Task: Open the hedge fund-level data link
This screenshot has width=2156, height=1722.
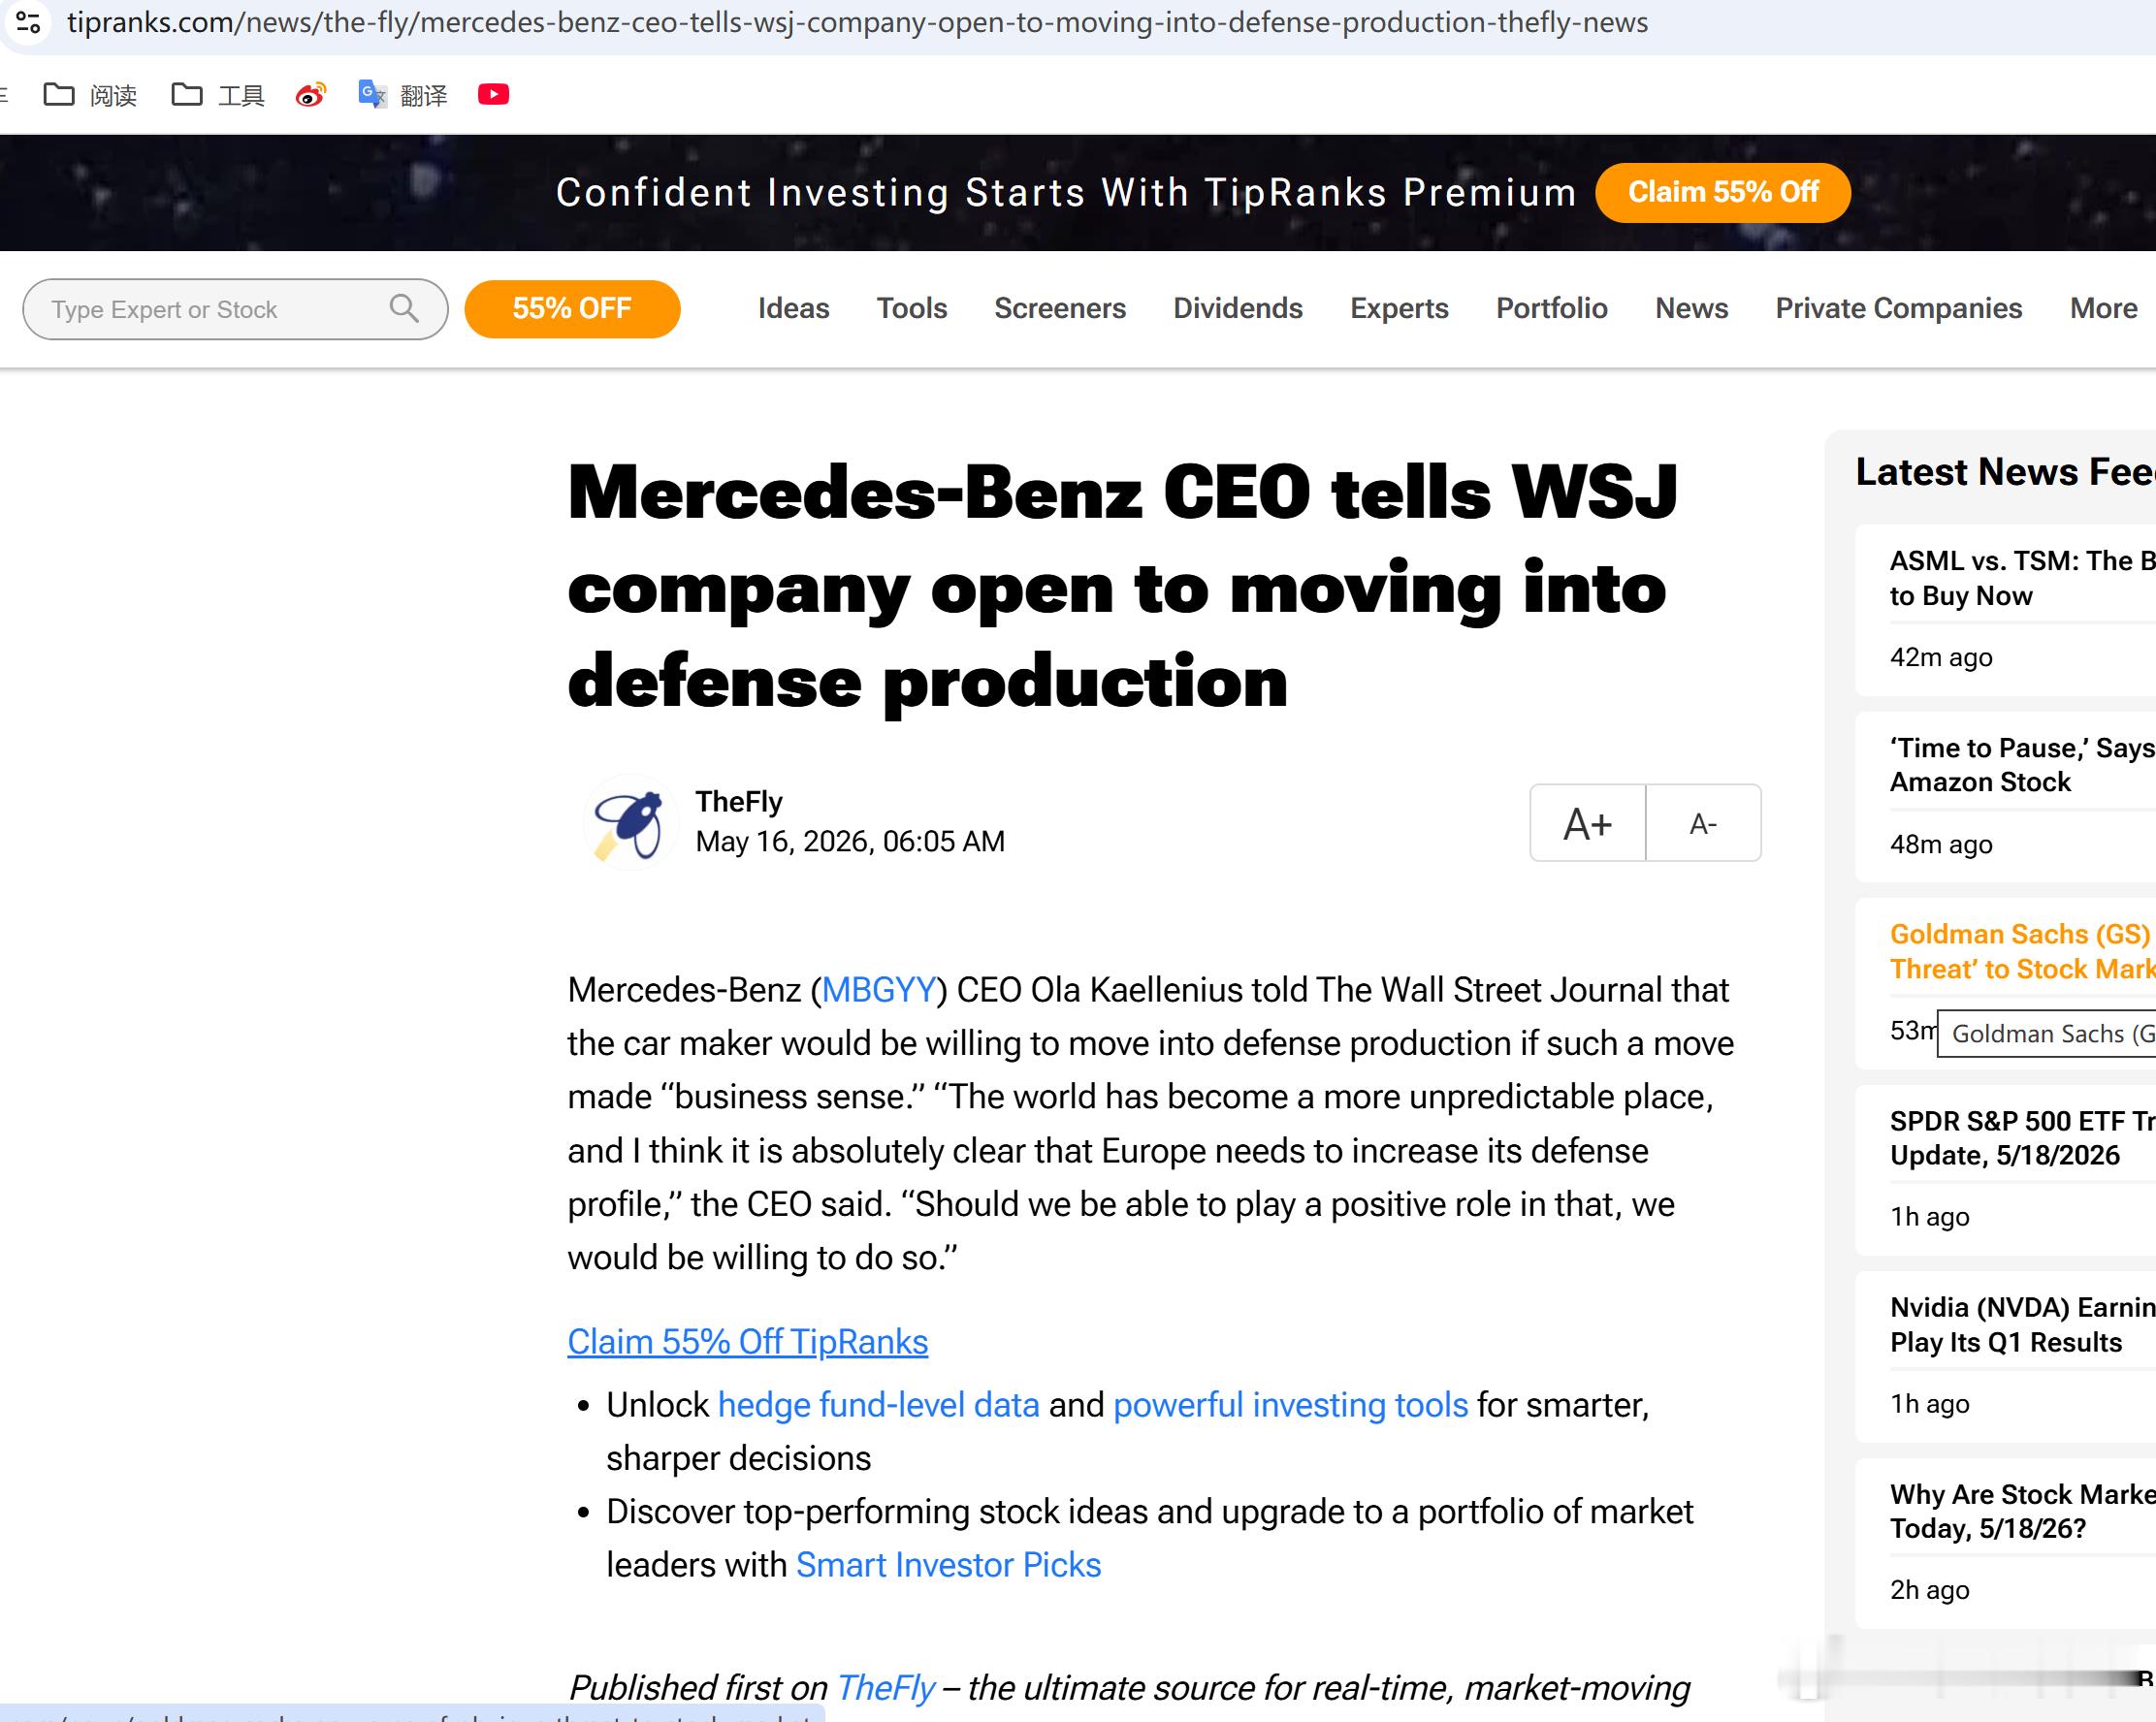Action: click(879, 1405)
